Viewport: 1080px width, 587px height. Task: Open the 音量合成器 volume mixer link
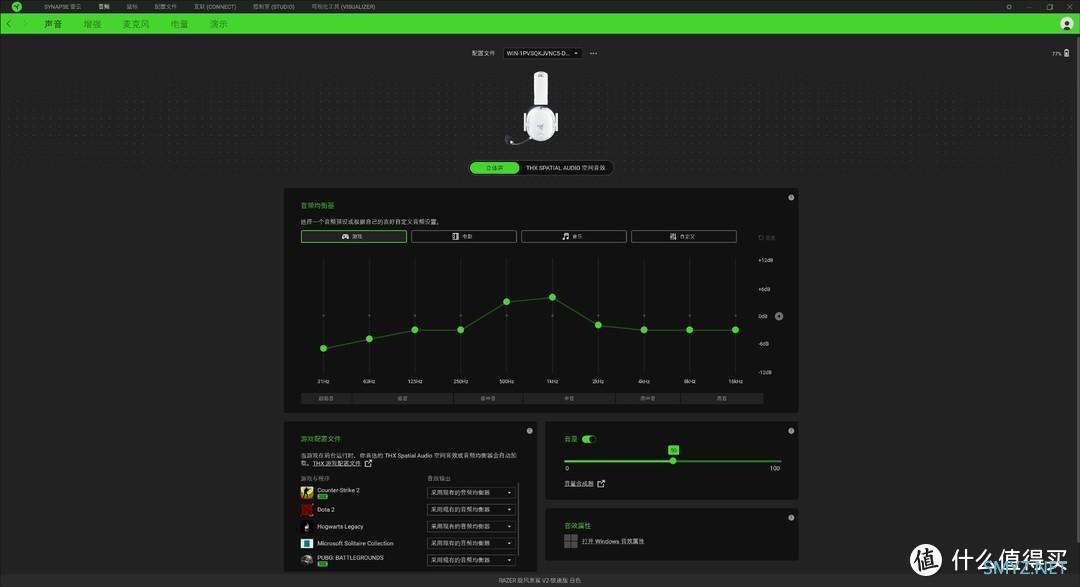(x=579, y=484)
